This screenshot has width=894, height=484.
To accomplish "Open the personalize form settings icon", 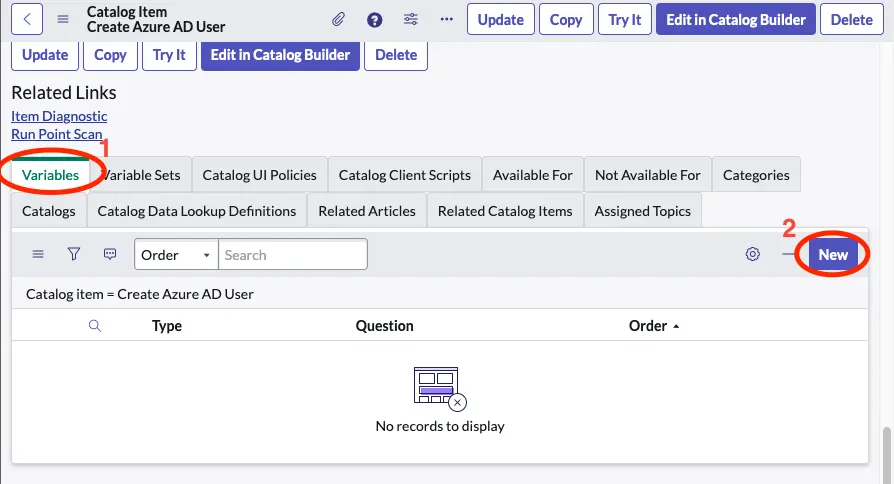I will click(411, 19).
